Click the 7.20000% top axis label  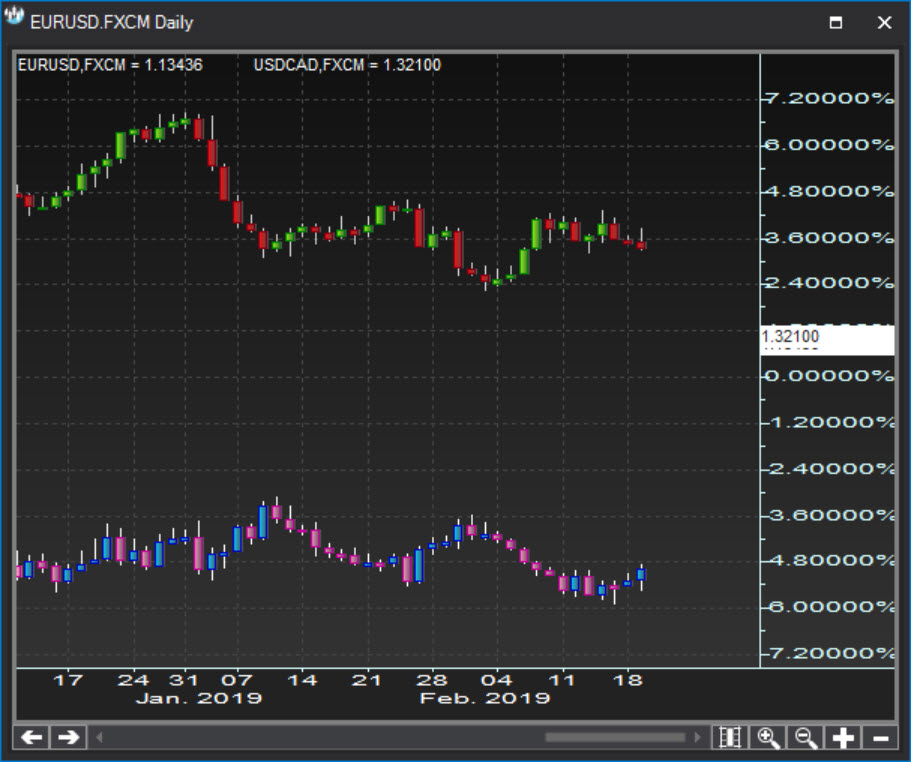click(830, 98)
